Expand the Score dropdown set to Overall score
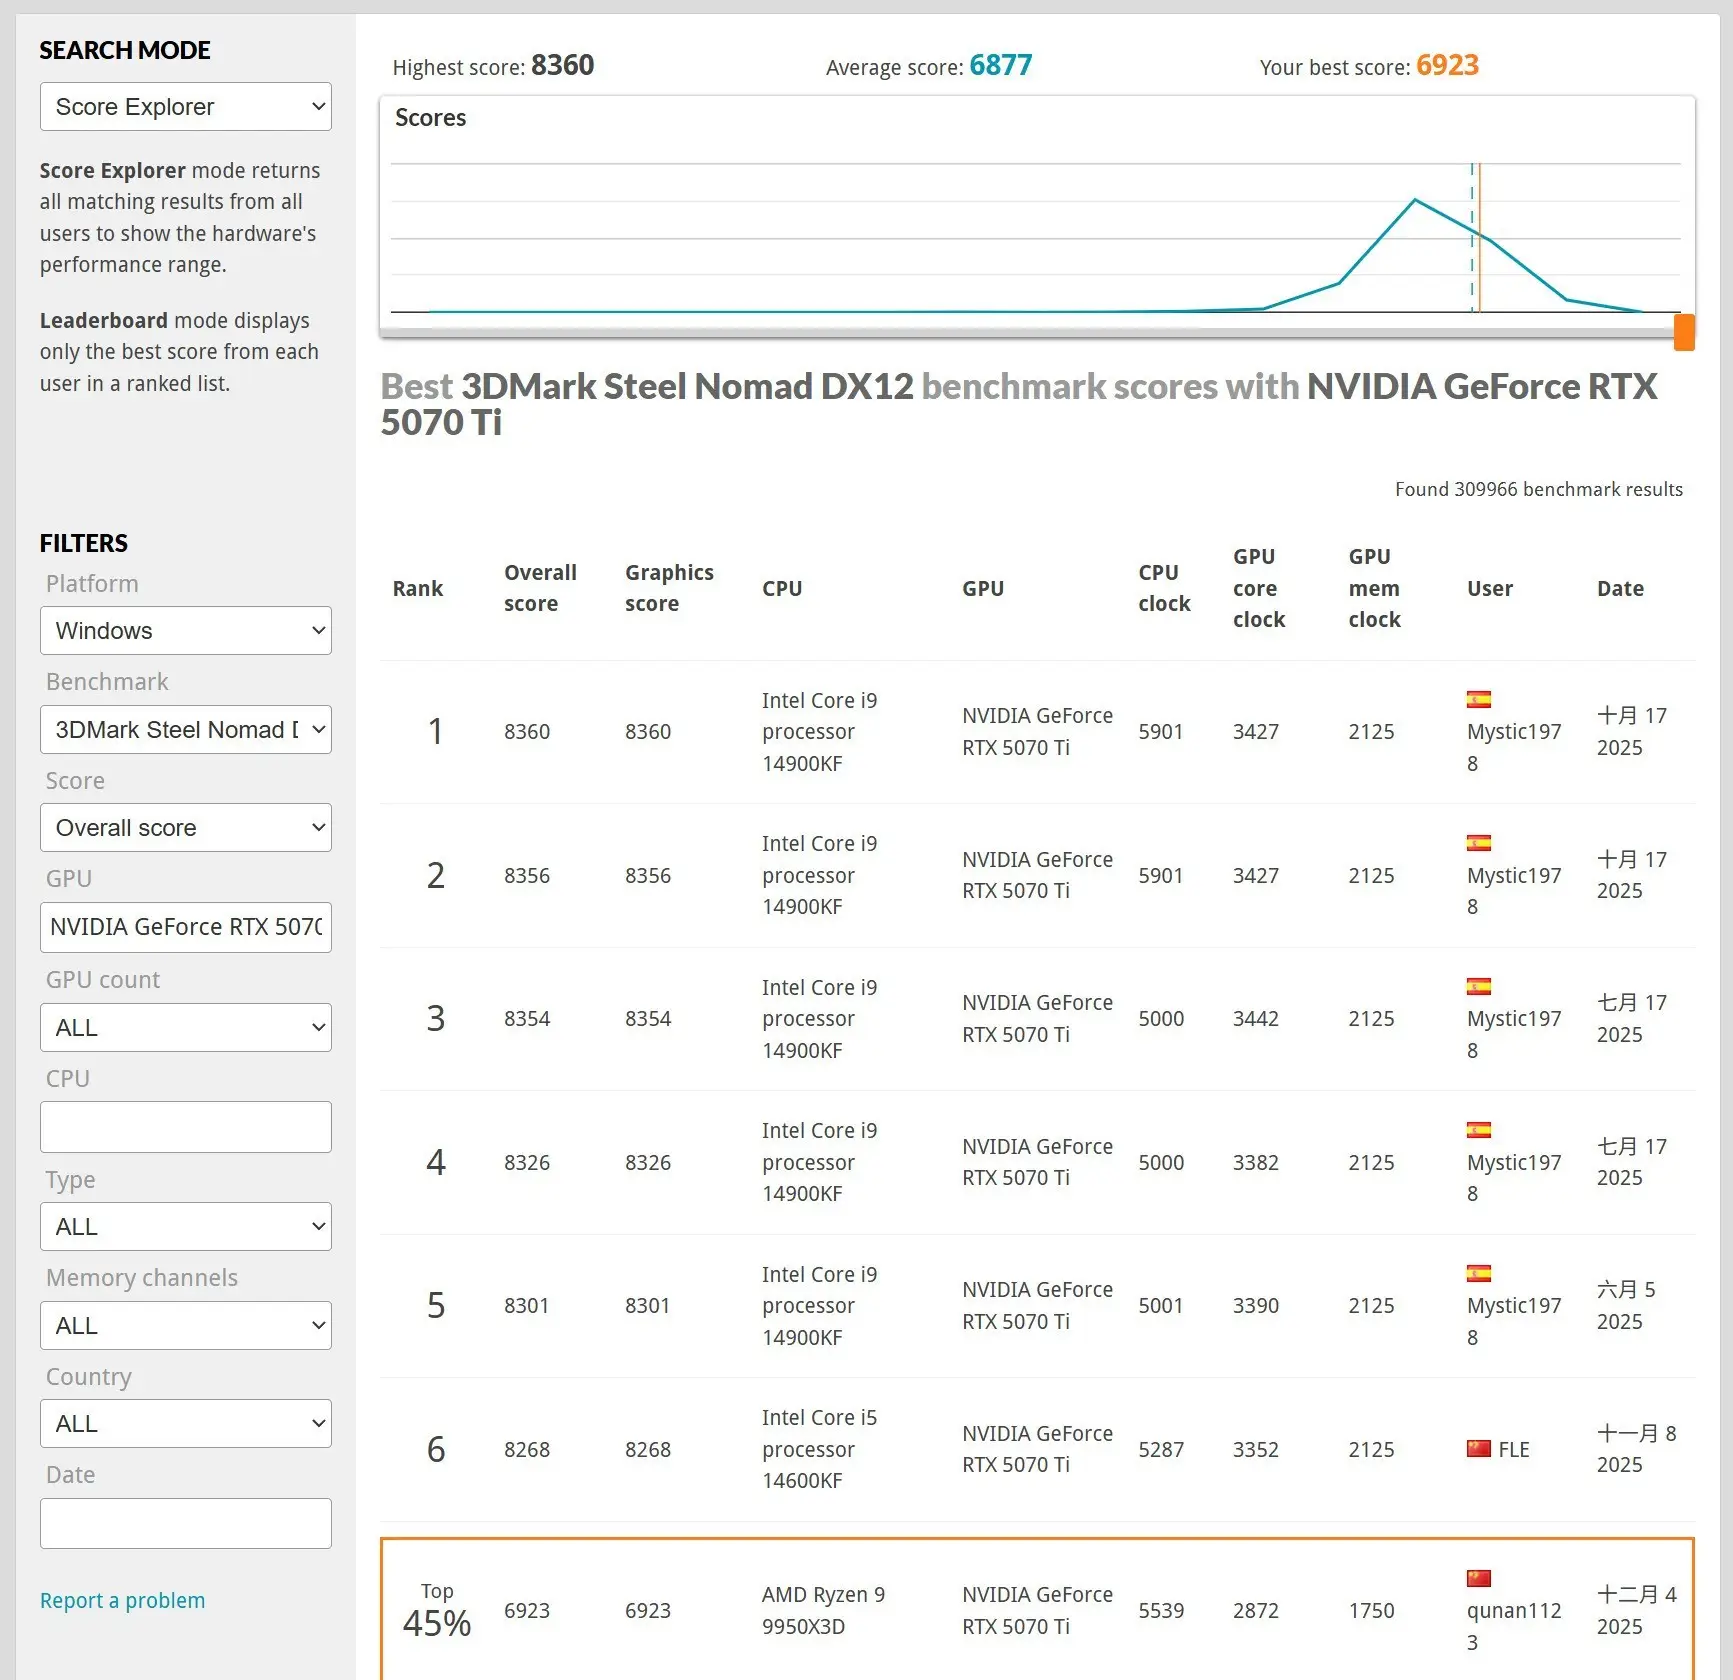Screen dimensions: 1733x1680 click(186, 828)
